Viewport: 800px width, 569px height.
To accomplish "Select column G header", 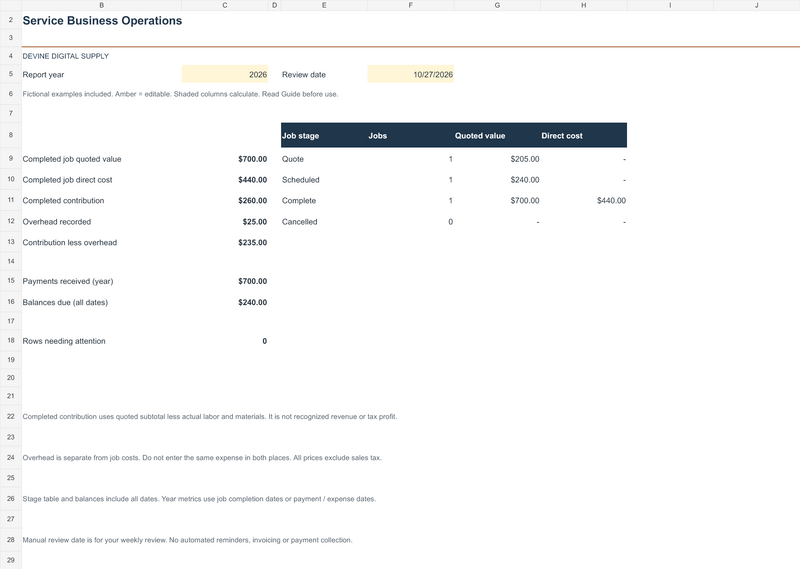I will click(497, 5).
